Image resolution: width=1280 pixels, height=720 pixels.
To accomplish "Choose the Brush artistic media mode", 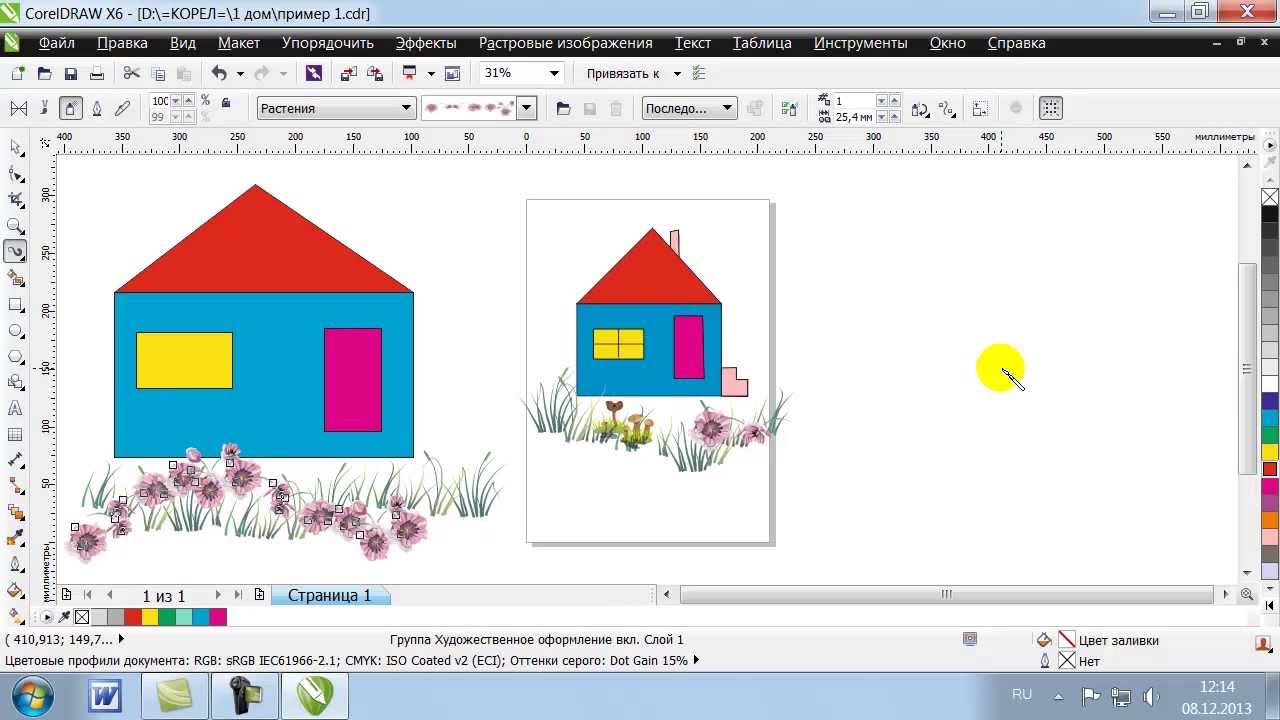I will (44, 108).
